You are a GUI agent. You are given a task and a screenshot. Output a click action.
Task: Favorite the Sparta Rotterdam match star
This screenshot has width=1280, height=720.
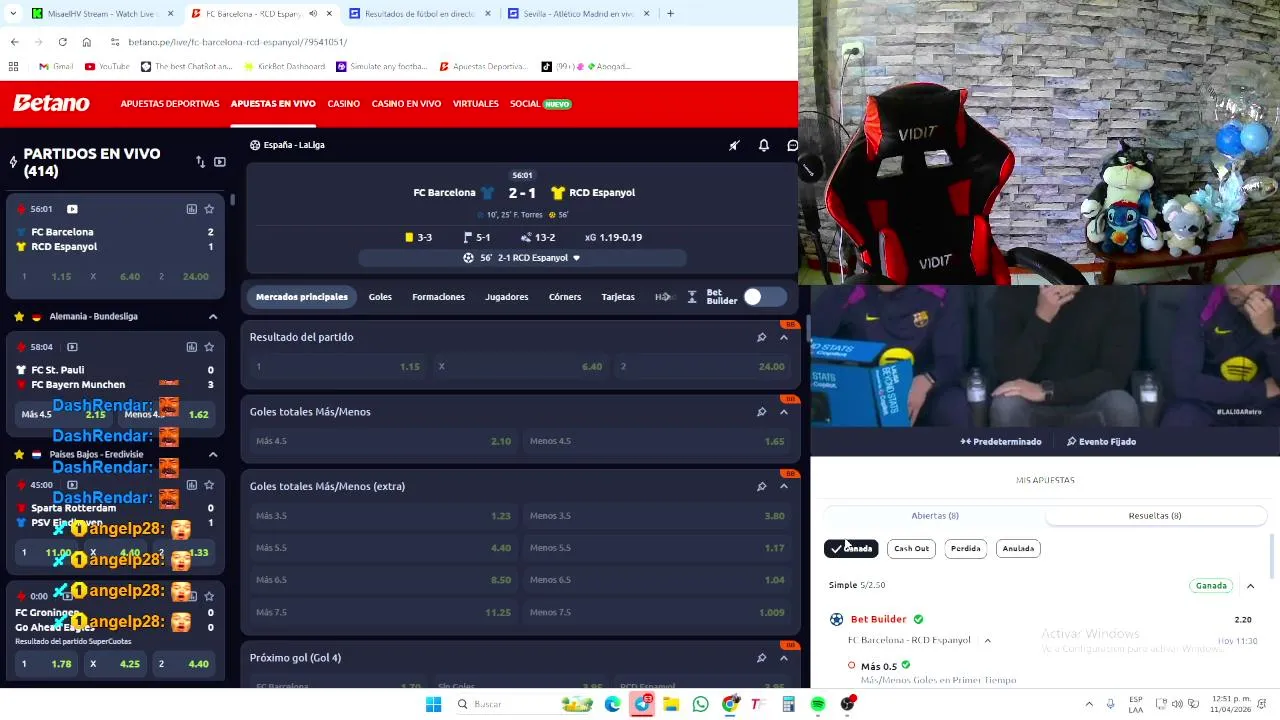coord(209,485)
